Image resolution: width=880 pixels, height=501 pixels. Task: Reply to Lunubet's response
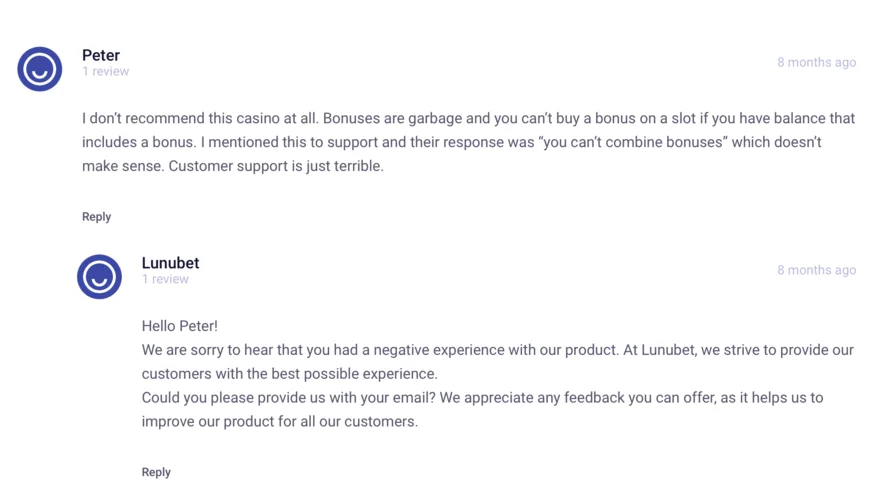(x=156, y=472)
